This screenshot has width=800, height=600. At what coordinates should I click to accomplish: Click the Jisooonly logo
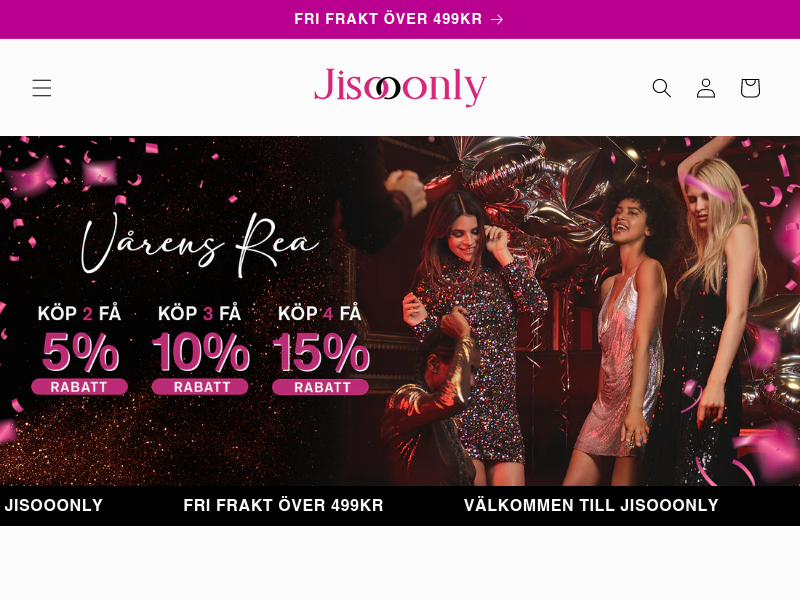tap(400, 87)
